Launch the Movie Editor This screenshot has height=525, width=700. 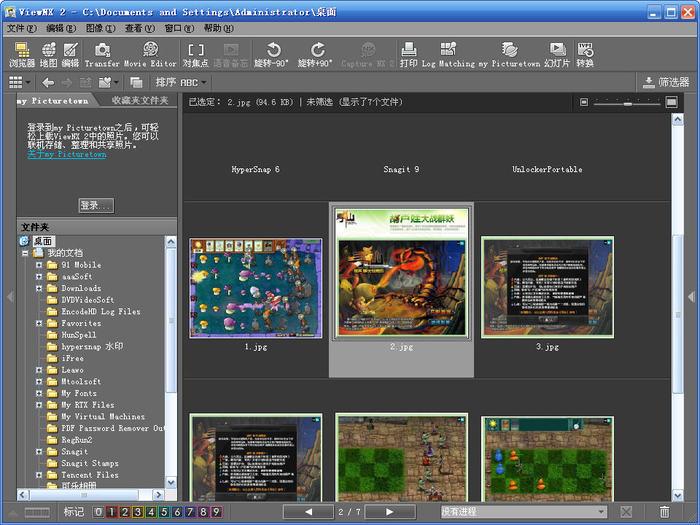tap(150, 55)
